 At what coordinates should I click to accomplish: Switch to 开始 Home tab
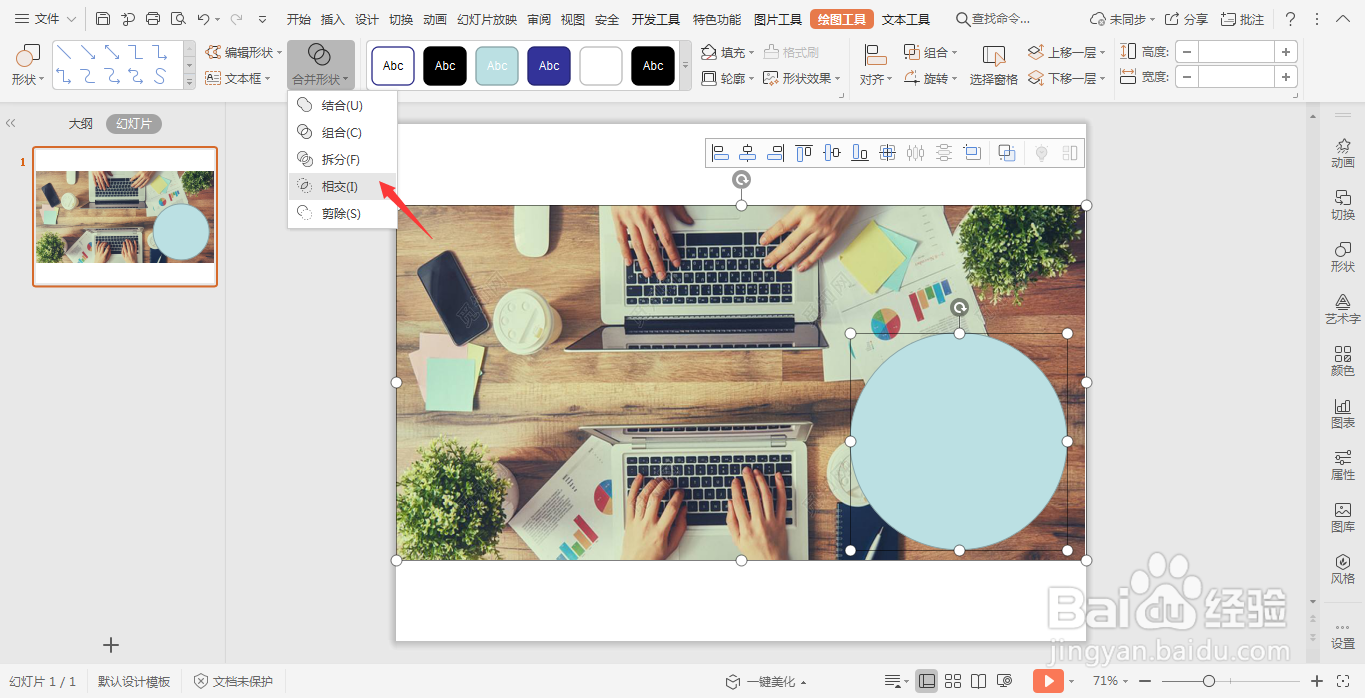click(x=298, y=19)
